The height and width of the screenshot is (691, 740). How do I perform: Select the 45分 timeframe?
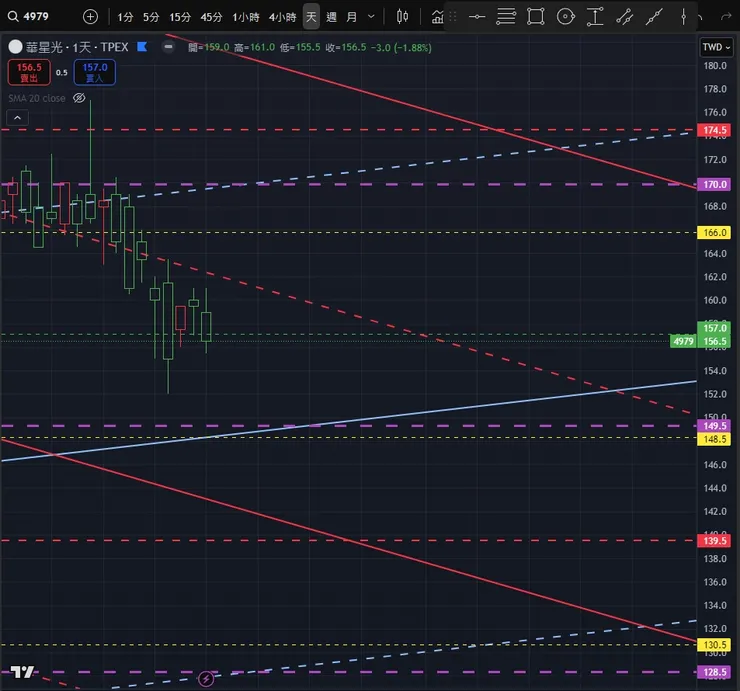click(x=211, y=17)
